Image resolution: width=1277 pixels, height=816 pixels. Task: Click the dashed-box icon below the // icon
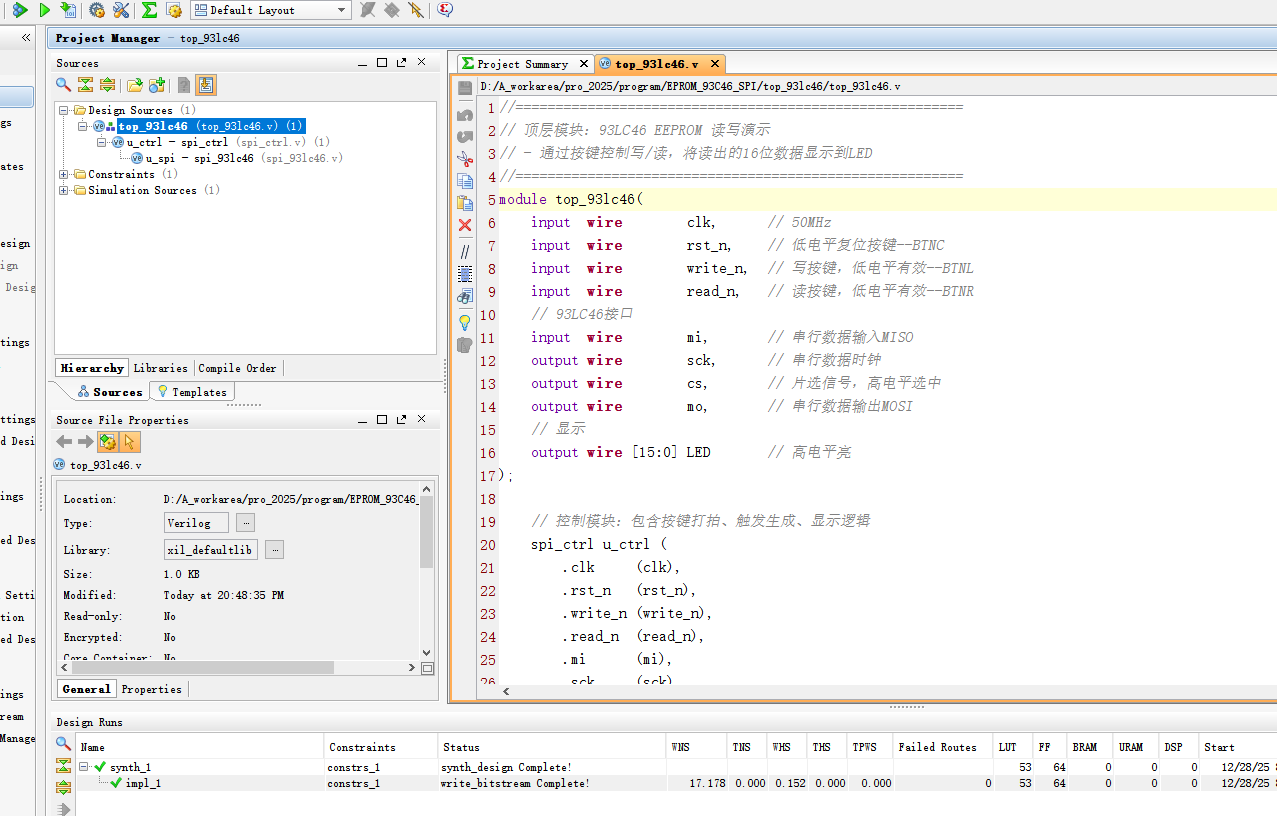(x=465, y=273)
